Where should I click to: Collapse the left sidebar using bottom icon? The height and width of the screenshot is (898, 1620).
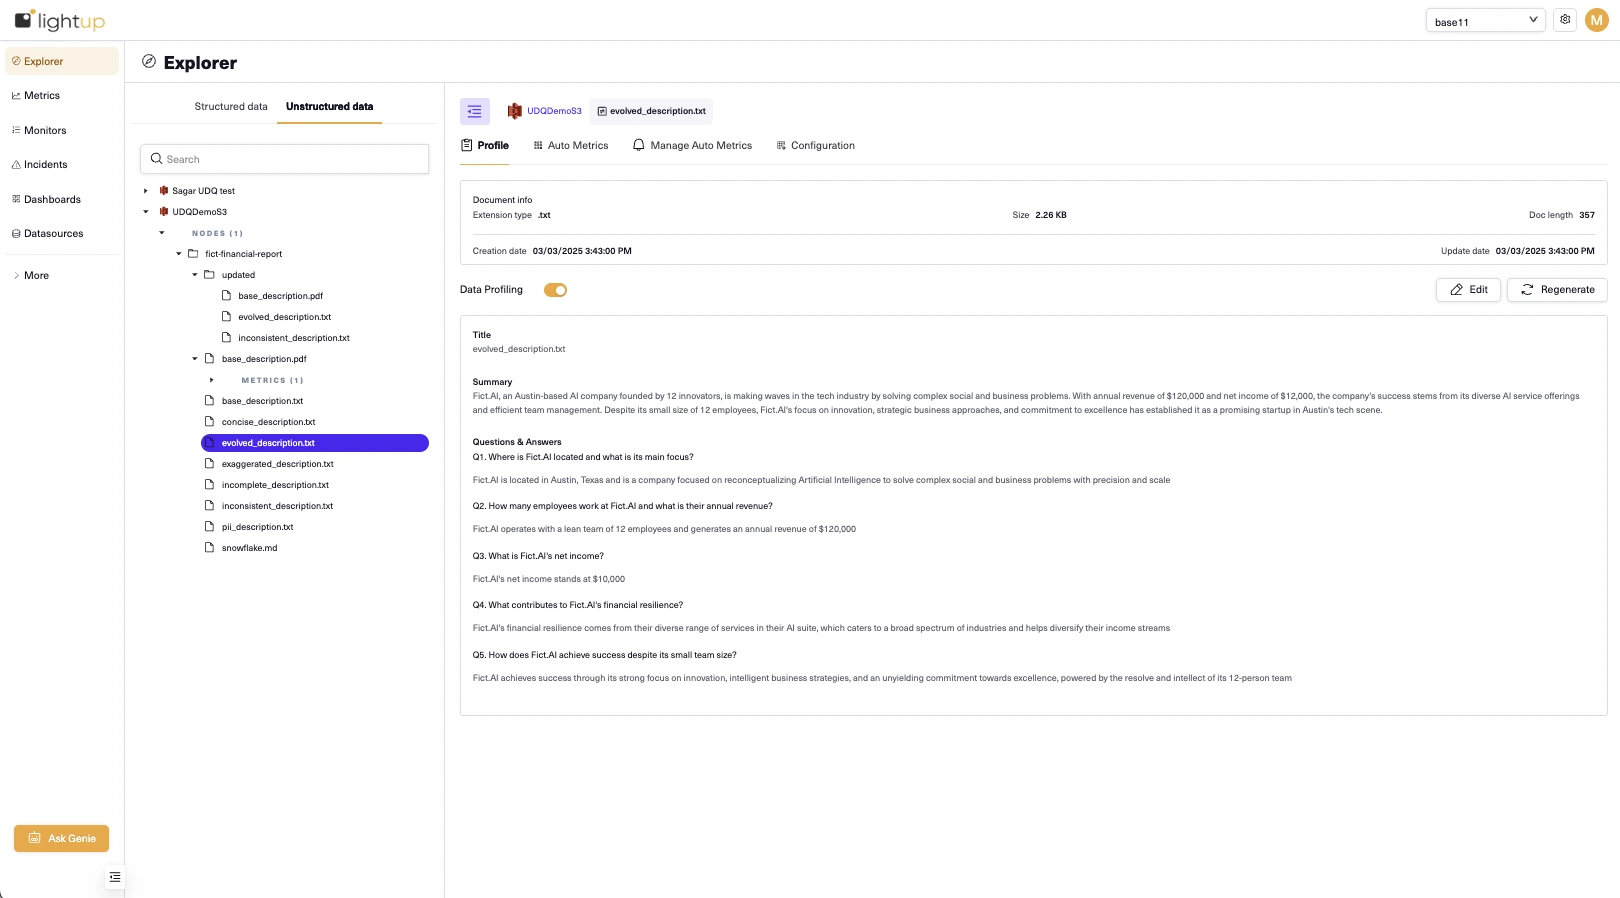point(115,877)
